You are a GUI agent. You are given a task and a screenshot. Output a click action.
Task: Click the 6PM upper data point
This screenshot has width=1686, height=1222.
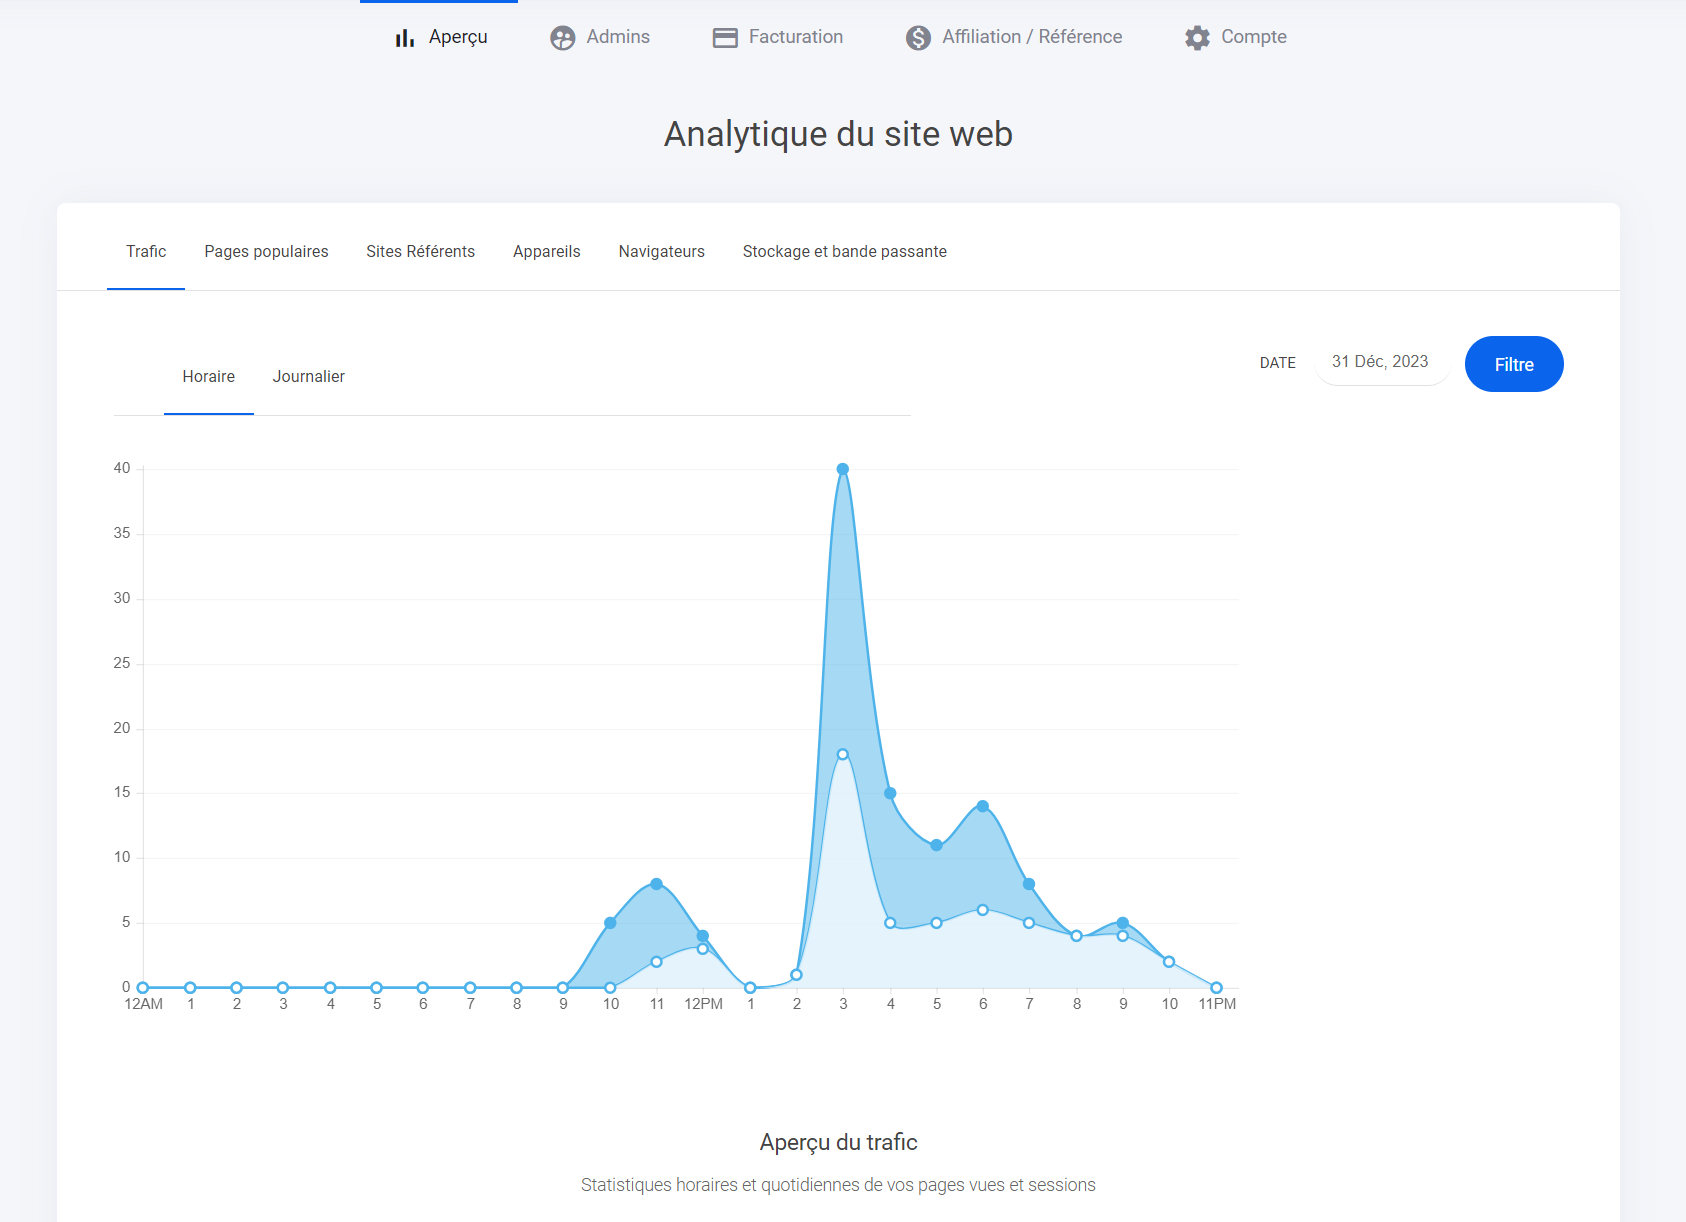click(983, 806)
